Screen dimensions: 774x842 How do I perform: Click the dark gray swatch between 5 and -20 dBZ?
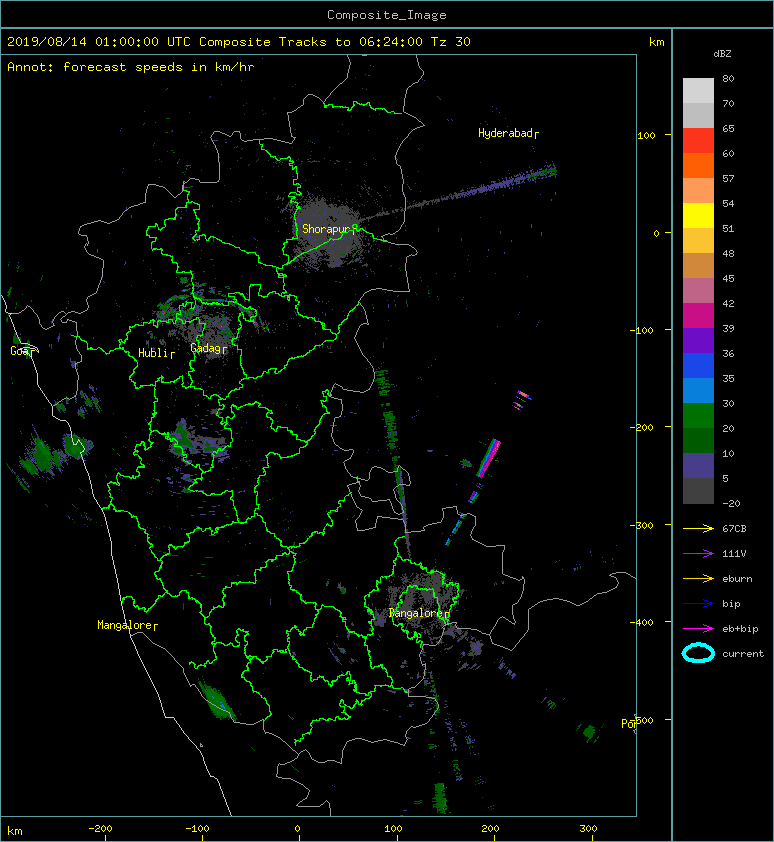(x=698, y=491)
